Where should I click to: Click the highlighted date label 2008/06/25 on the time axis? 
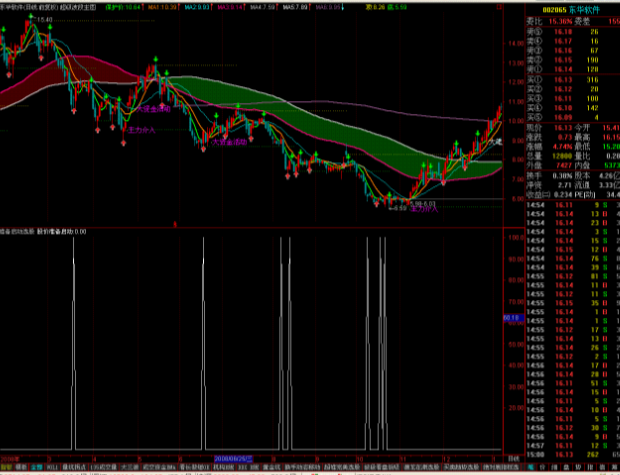pos(233,459)
